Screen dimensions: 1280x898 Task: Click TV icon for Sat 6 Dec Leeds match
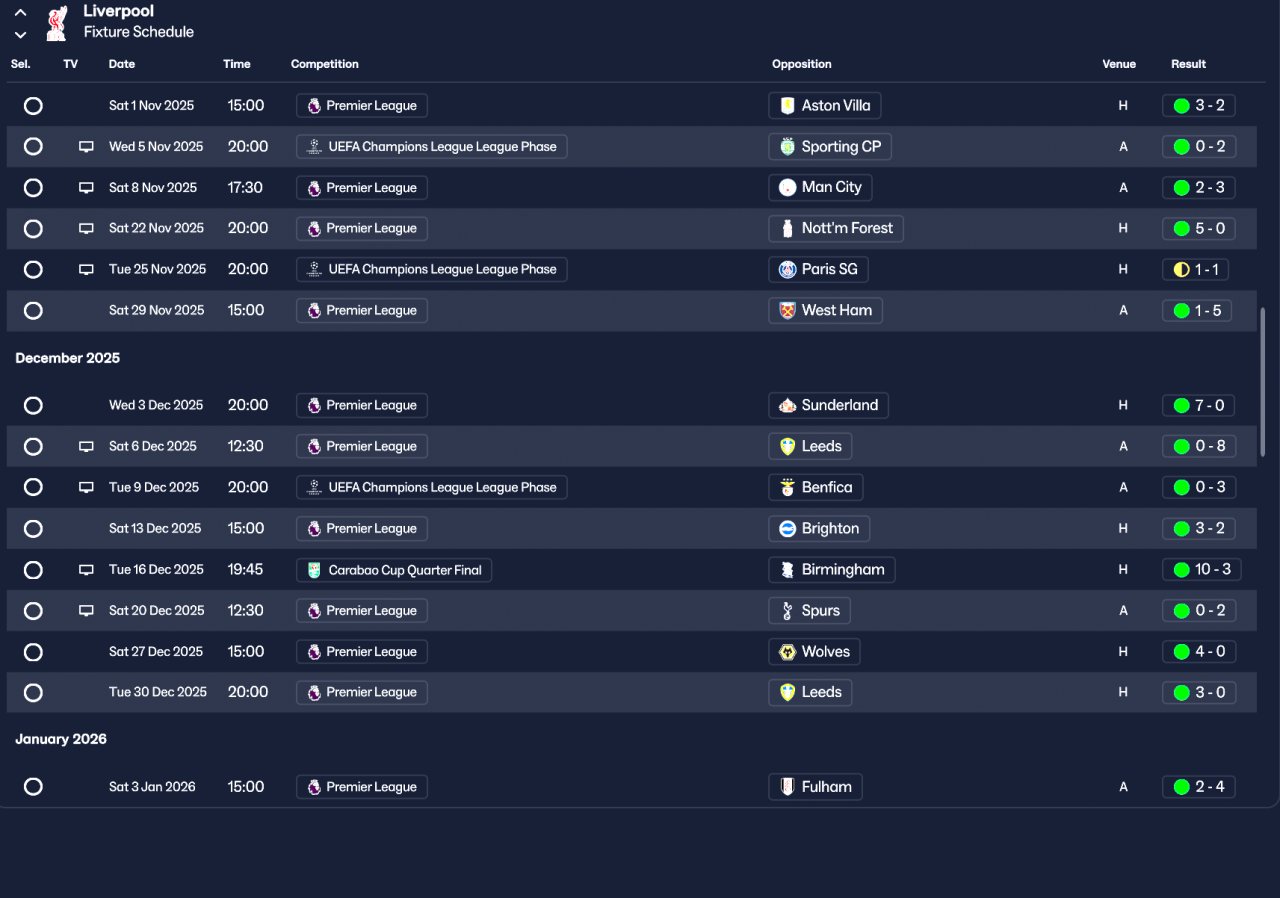[x=87, y=447]
